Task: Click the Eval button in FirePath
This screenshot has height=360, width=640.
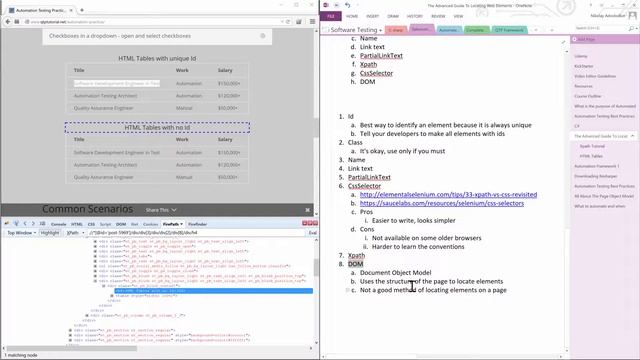Action: [x=312, y=233]
